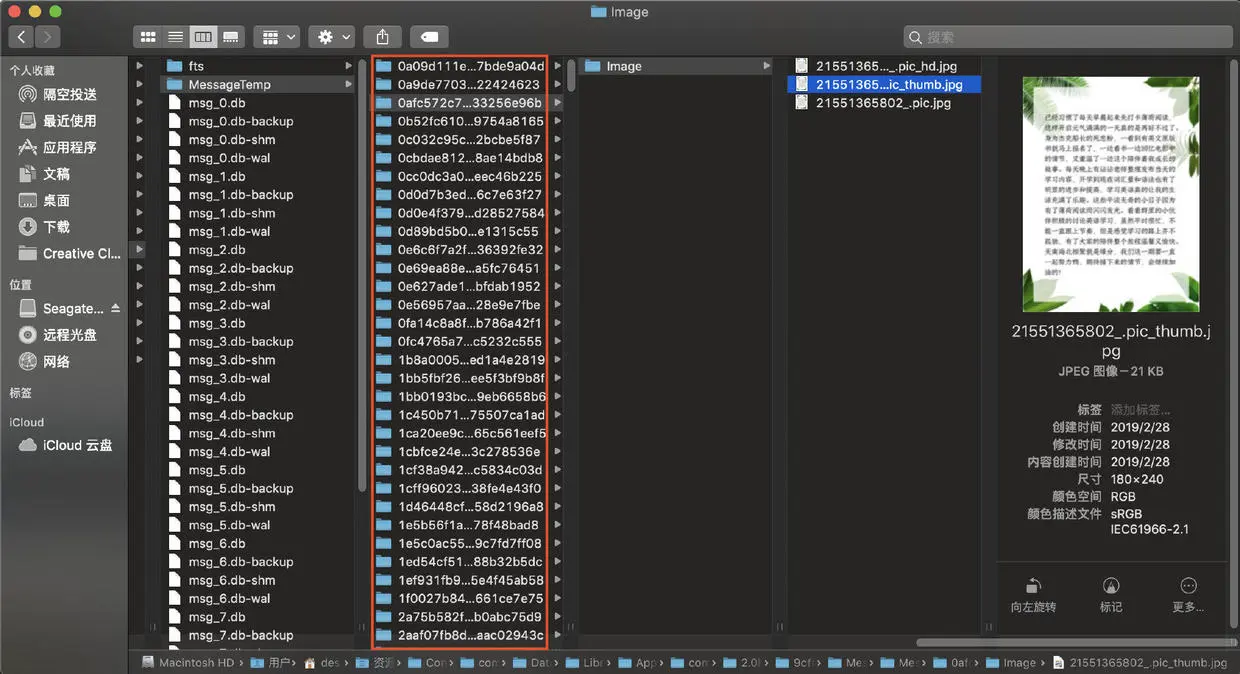The width and height of the screenshot is (1240, 674).
Task: Expand arrow of folder 0cc0dc3a0...eec46b225
Action: (557, 177)
